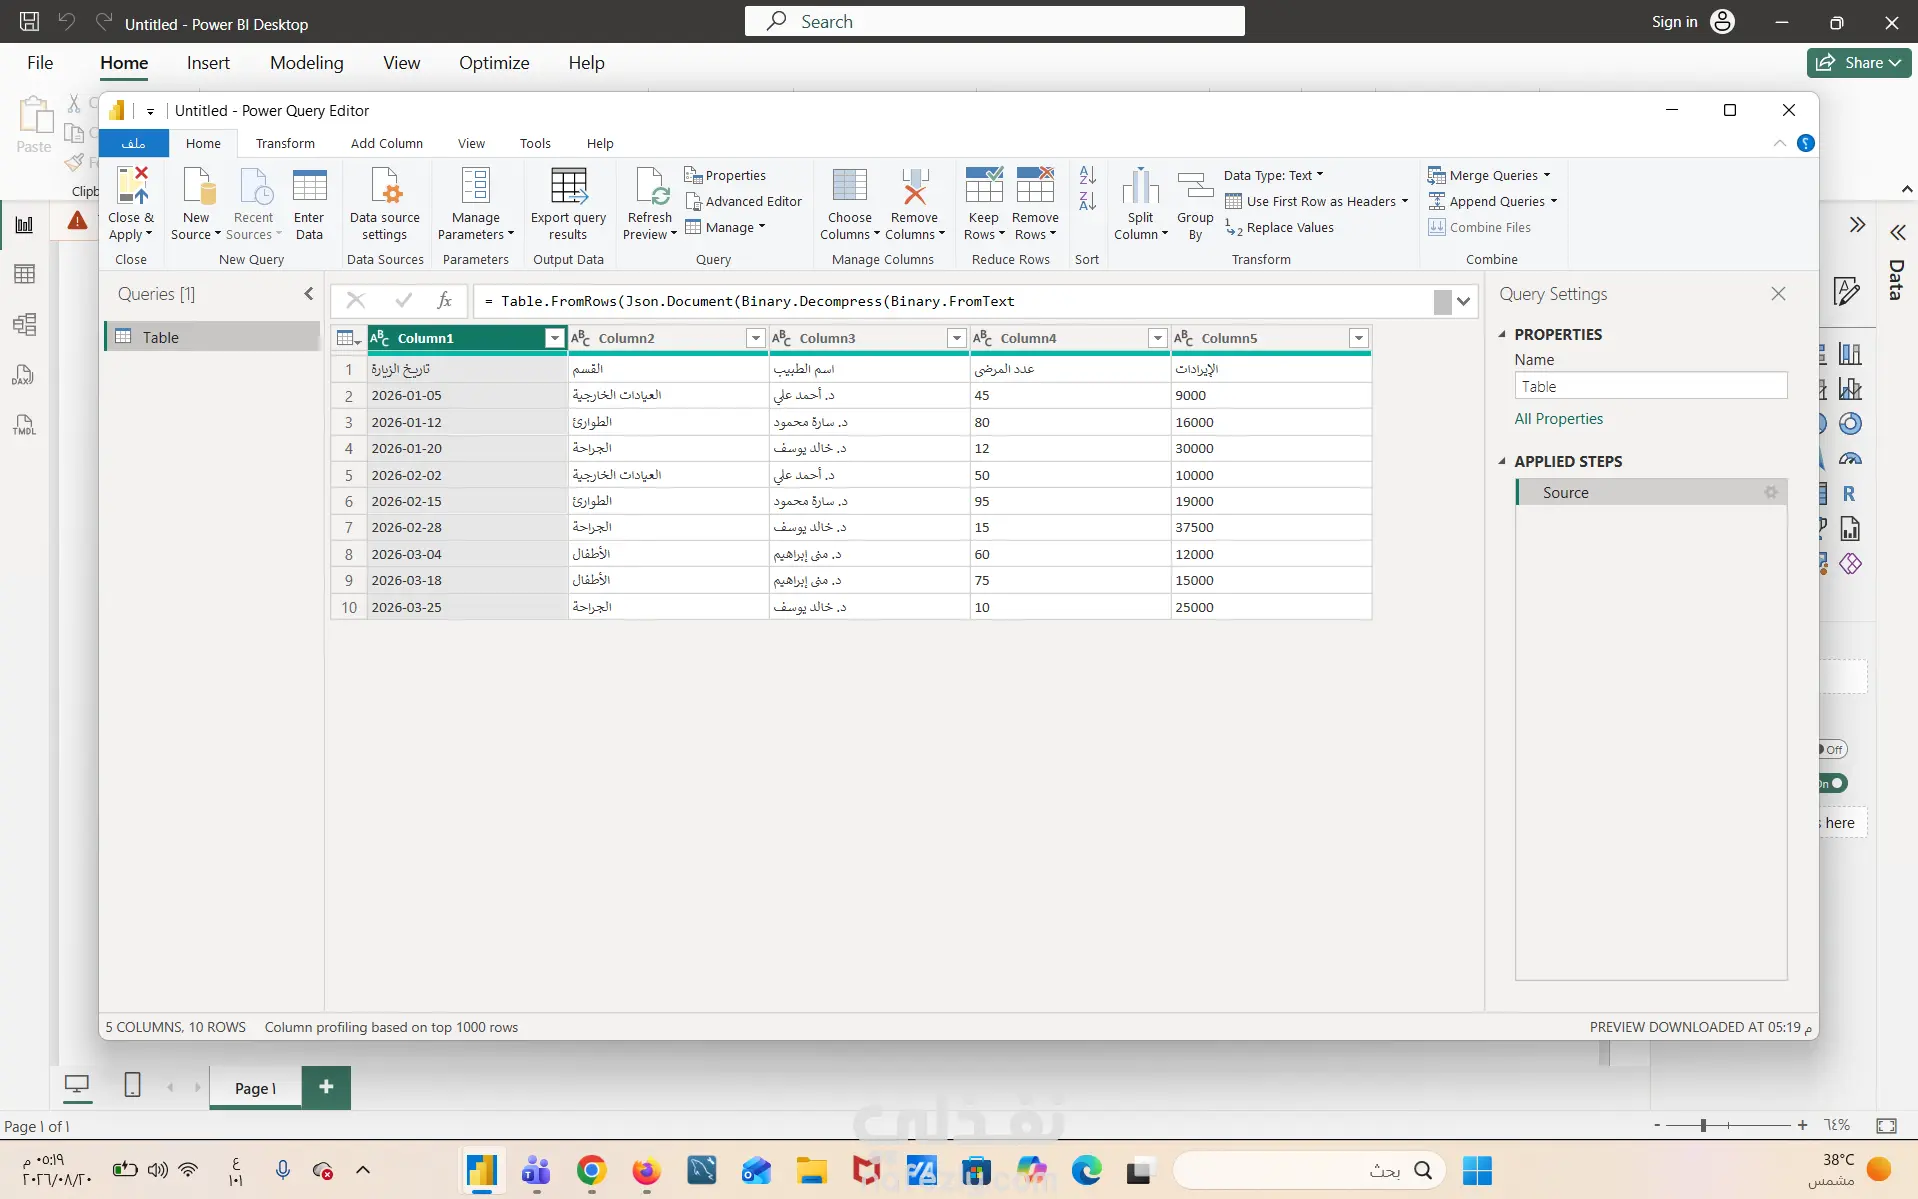Screen dimensions: 1918x1199
Task: Open the Modeling tab in Power BI
Action: tap(307, 63)
